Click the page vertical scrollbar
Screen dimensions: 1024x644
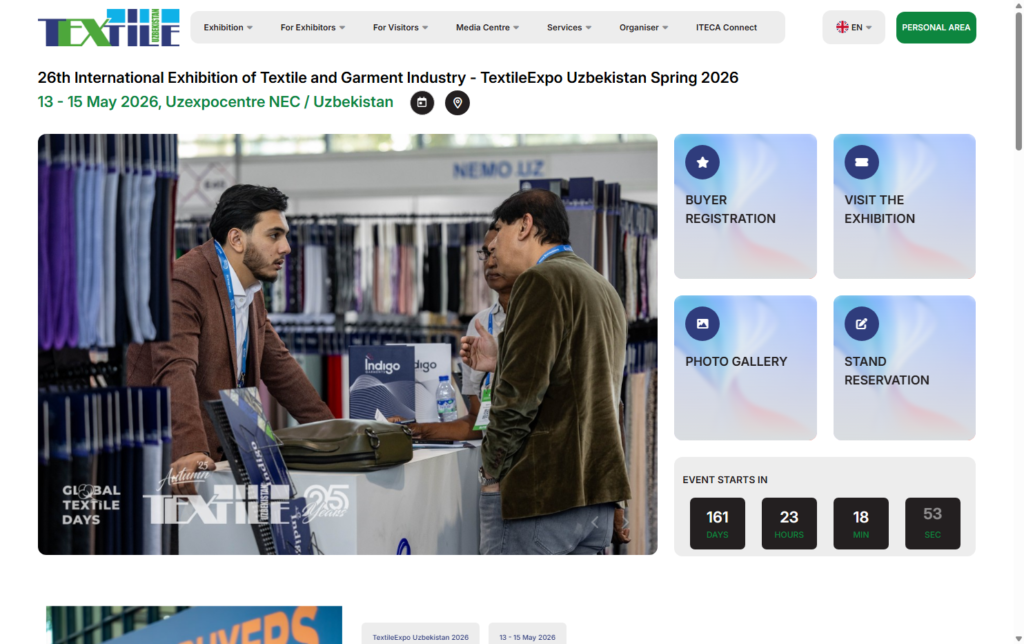1018,80
